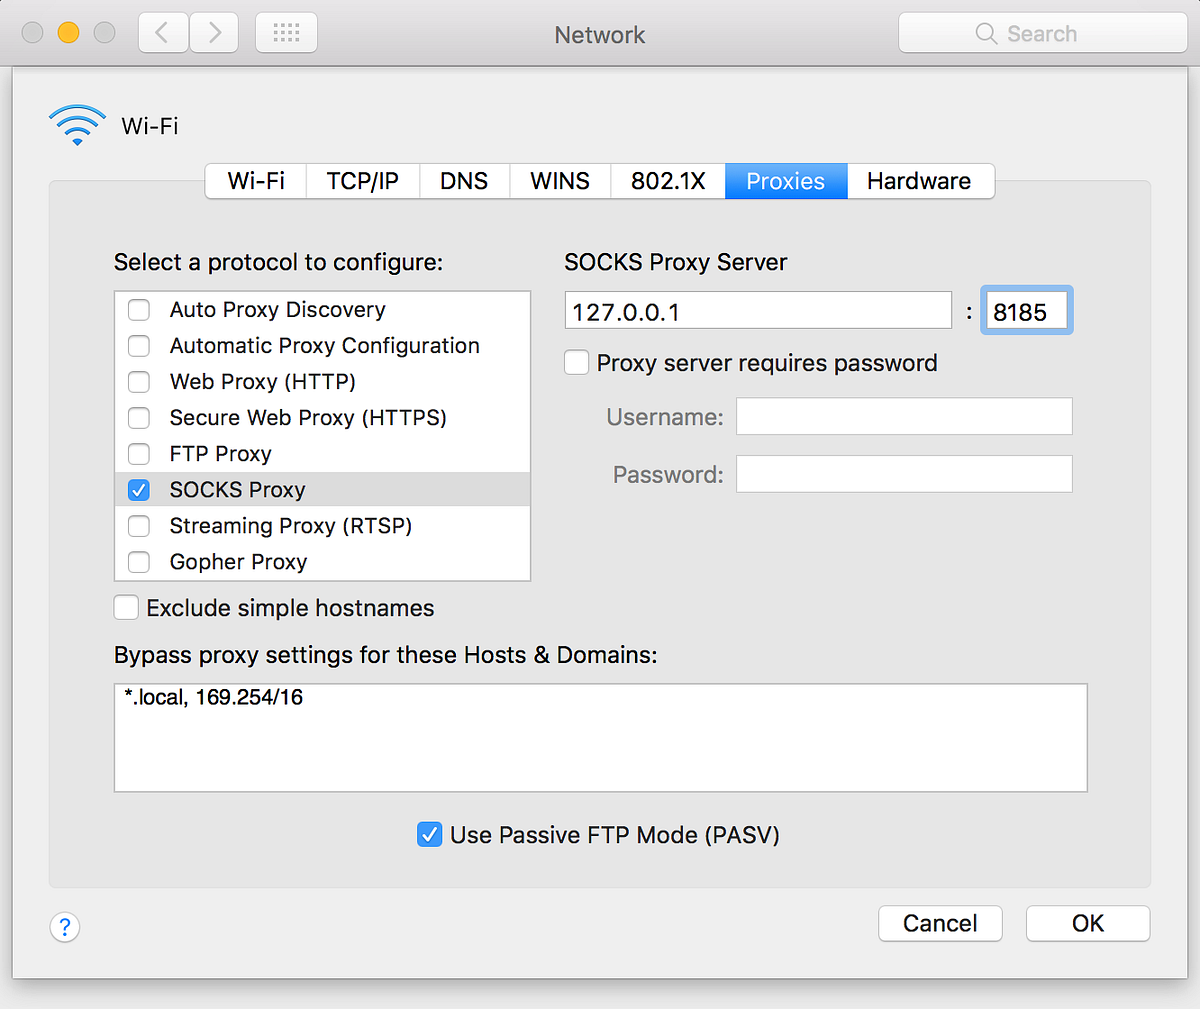Click the proxy server address field
This screenshot has width=1200, height=1009.
pyautogui.click(x=758, y=311)
